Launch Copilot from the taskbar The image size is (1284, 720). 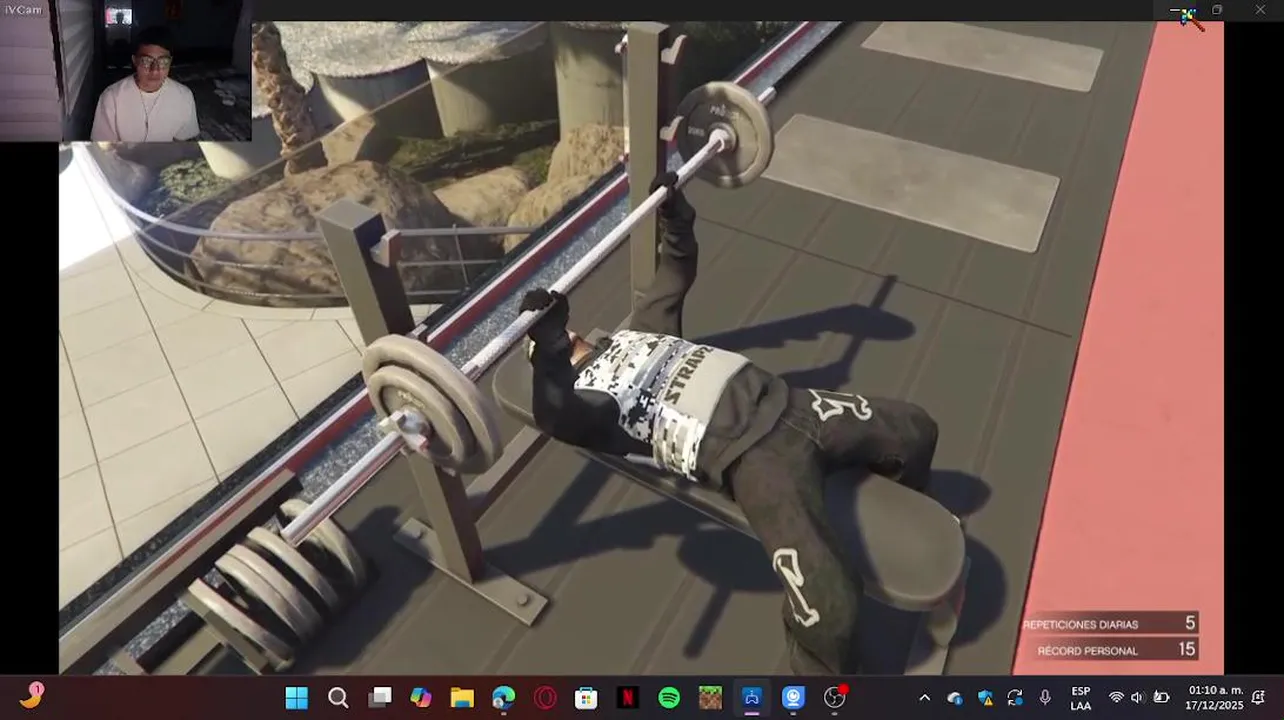click(x=421, y=697)
